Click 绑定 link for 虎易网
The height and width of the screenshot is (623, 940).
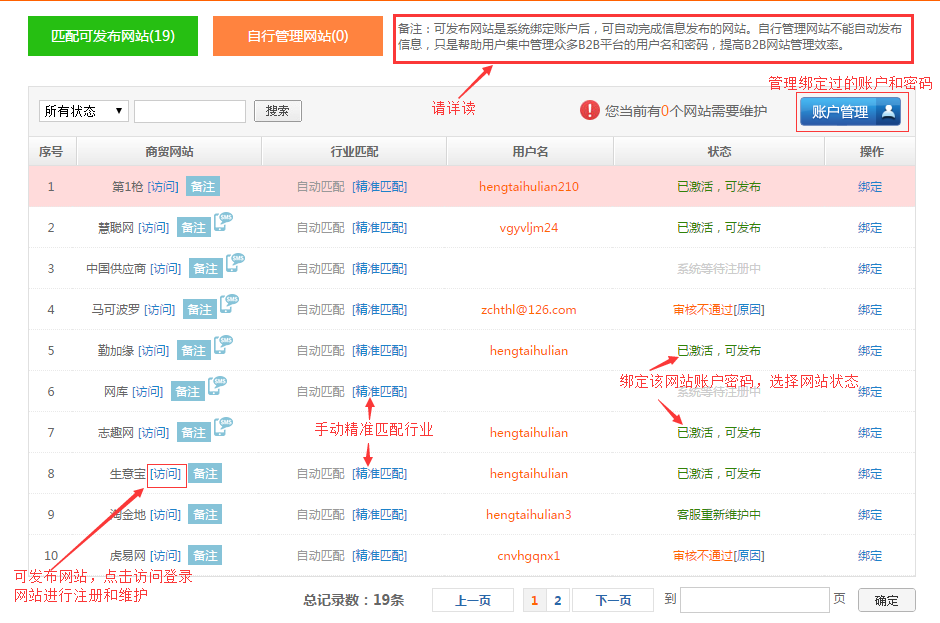tap(870, 556)
